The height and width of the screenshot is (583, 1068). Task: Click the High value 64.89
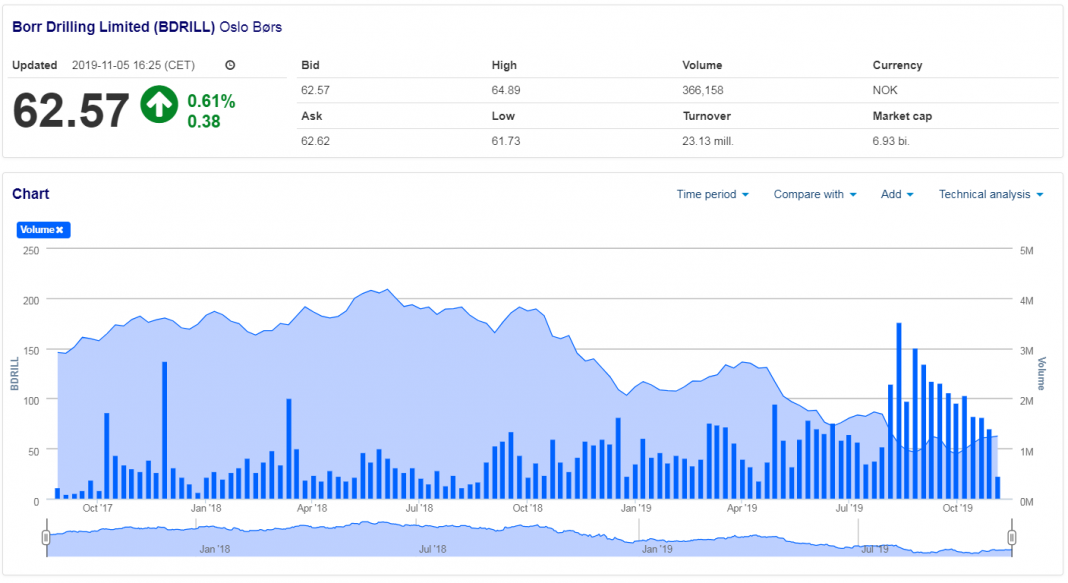(x=506, y=90)
